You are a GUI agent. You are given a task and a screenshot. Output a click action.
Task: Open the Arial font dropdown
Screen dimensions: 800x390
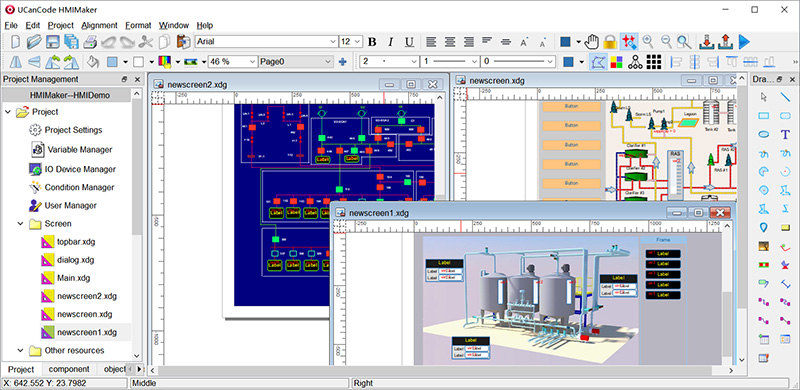(x=267, y=42)
